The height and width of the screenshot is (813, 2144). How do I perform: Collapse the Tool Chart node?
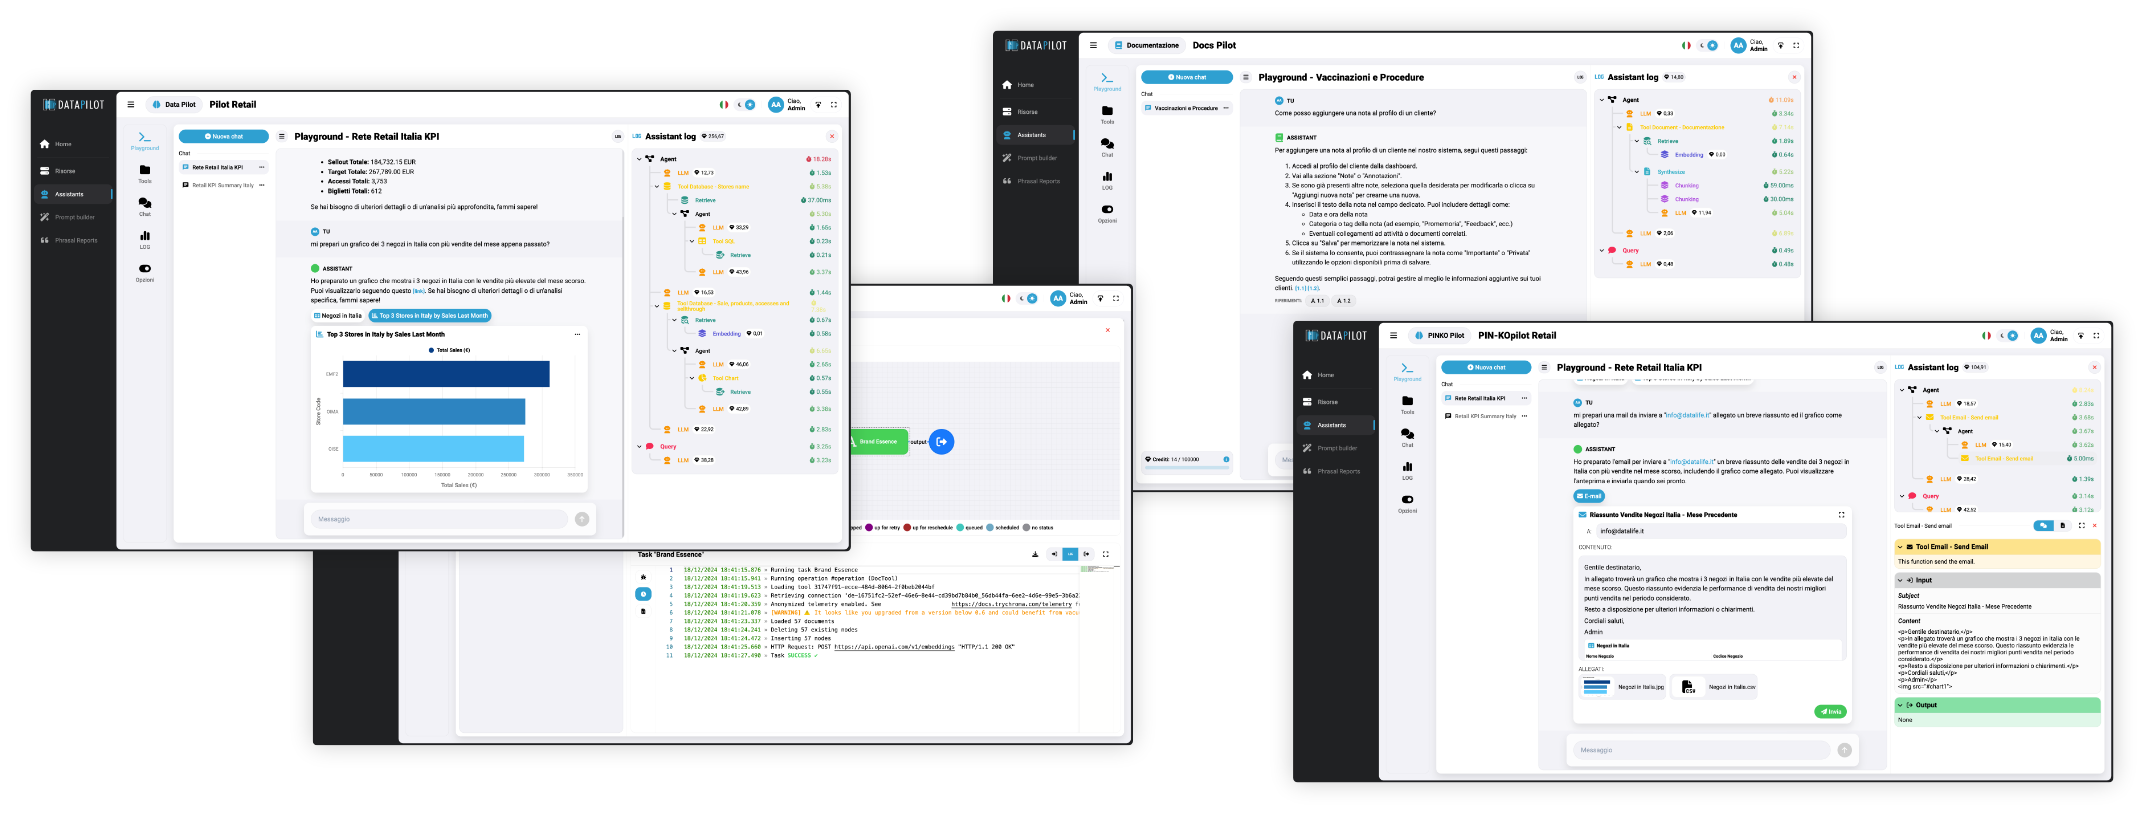pos(692,378)
